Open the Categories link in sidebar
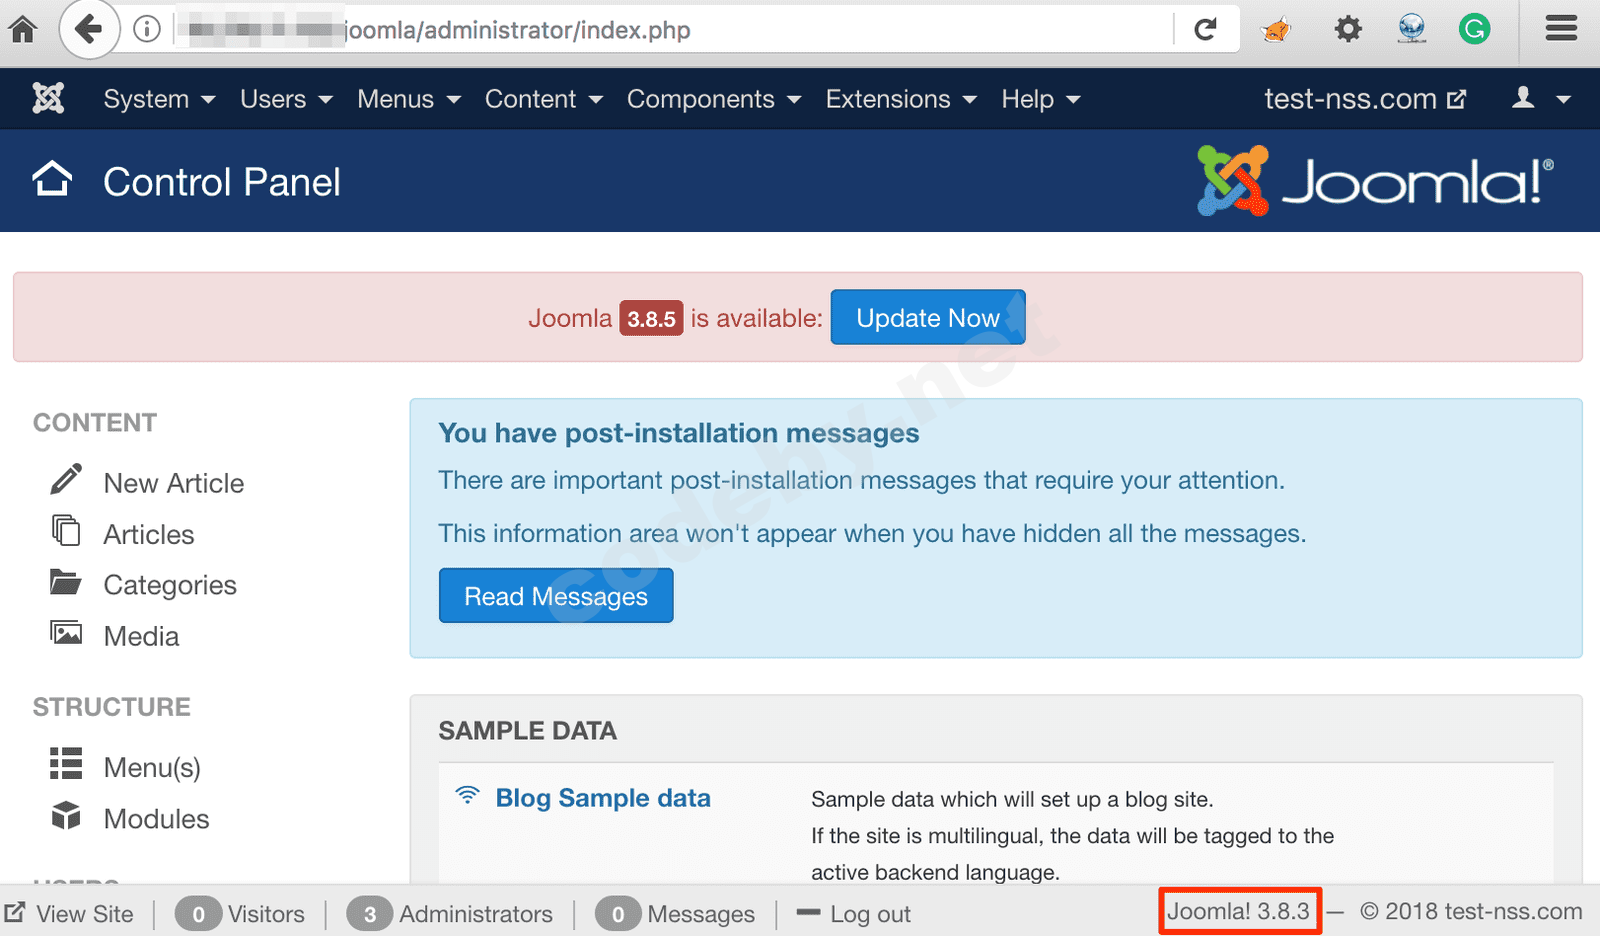The height and width of the screenshot is (936, 1600). point(170,585)
